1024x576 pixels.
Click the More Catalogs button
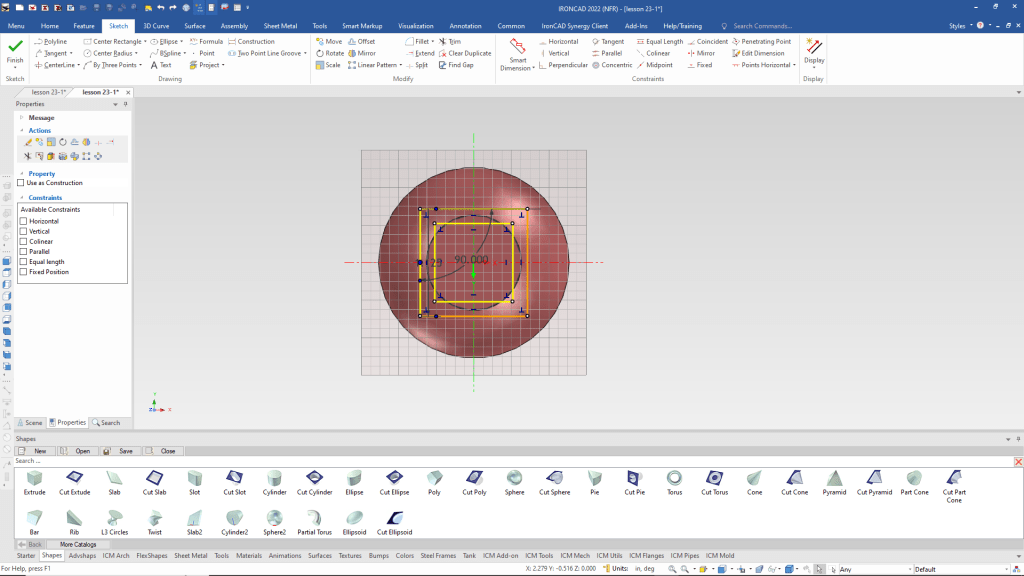point(78,544)
